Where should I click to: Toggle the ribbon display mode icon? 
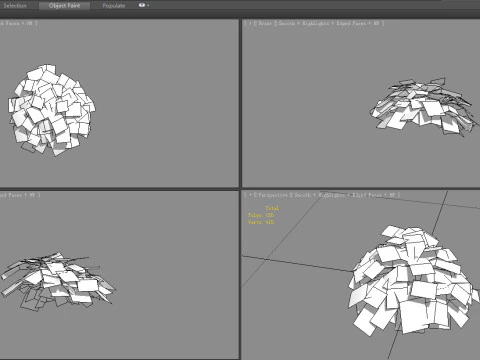[x=142, y=5]
